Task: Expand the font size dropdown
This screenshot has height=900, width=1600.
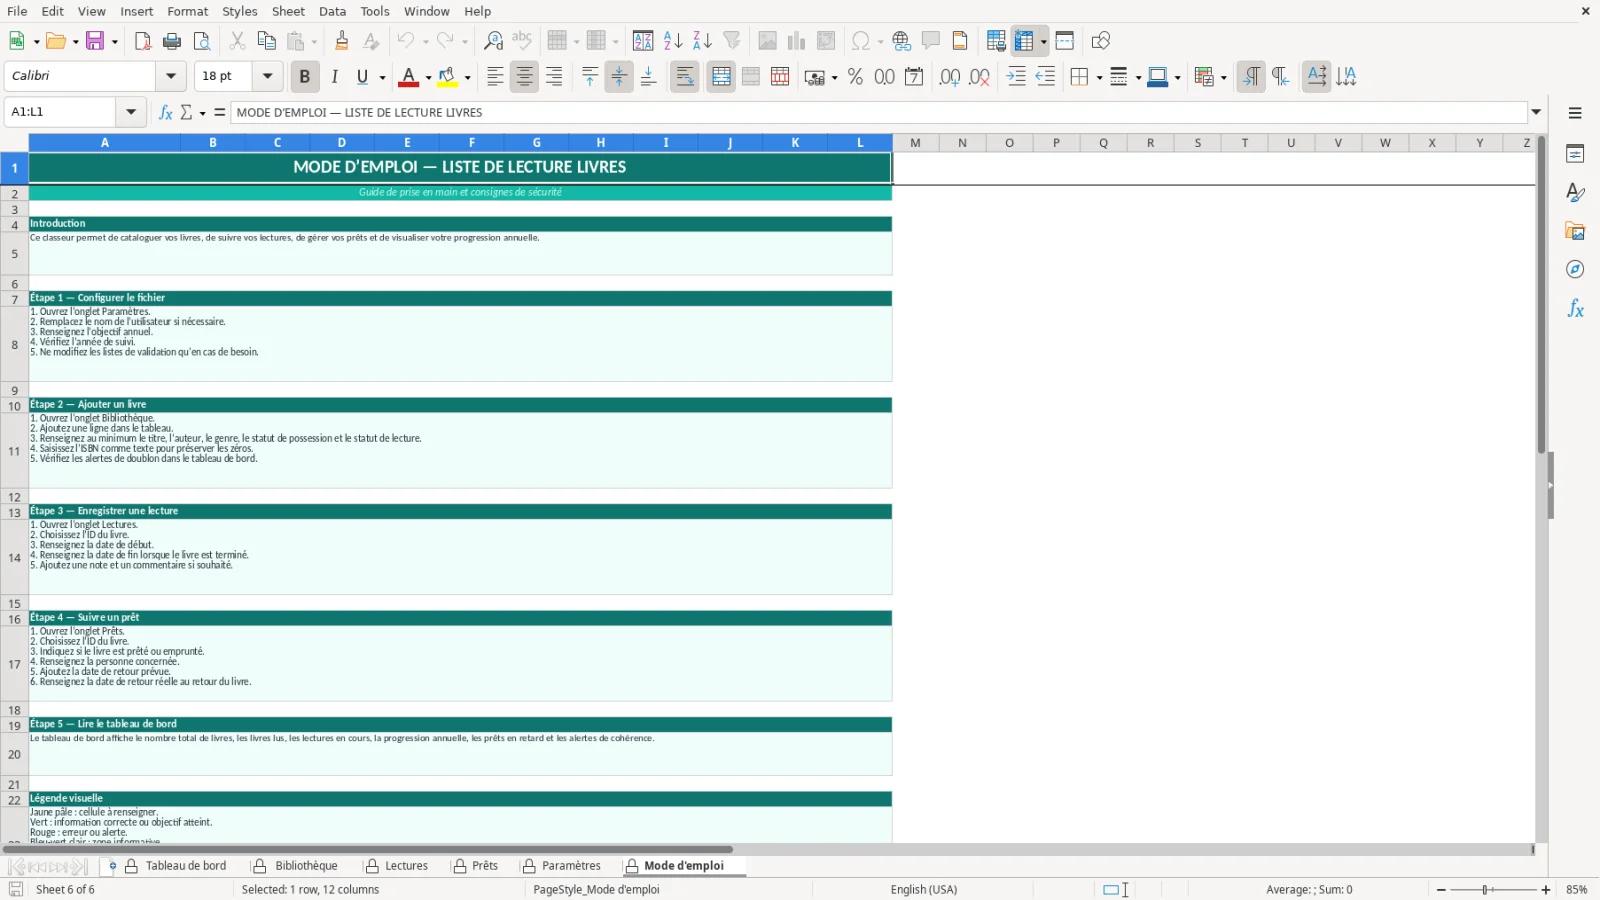Action: click(267, 76)
